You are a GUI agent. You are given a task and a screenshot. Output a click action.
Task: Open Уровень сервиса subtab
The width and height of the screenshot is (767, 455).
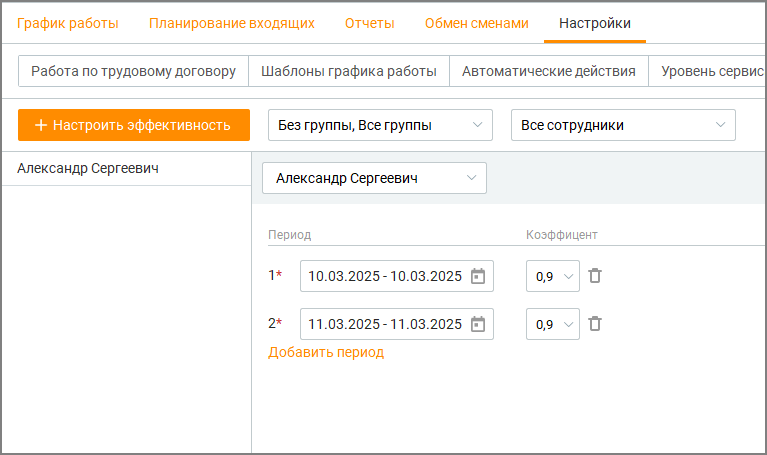tap(707, 71)
